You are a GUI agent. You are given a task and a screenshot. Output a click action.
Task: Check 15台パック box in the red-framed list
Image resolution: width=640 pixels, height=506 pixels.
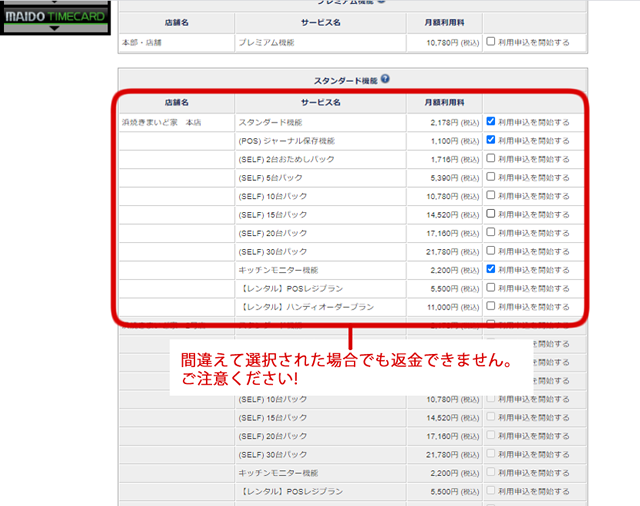click(x=491, y=214)
